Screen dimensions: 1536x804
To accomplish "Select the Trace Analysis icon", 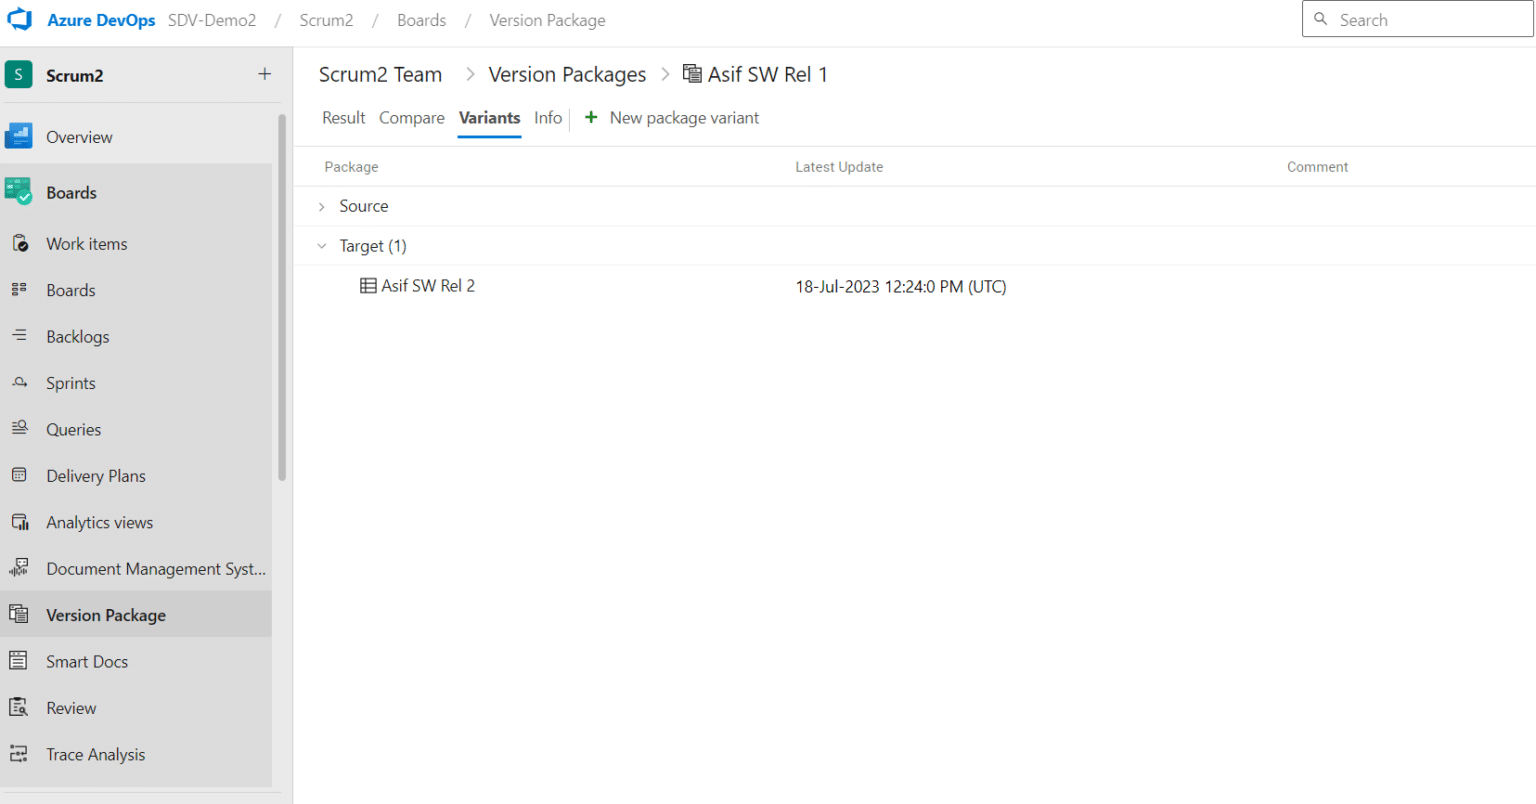I will pyautogui.click(x=19, y=754).
